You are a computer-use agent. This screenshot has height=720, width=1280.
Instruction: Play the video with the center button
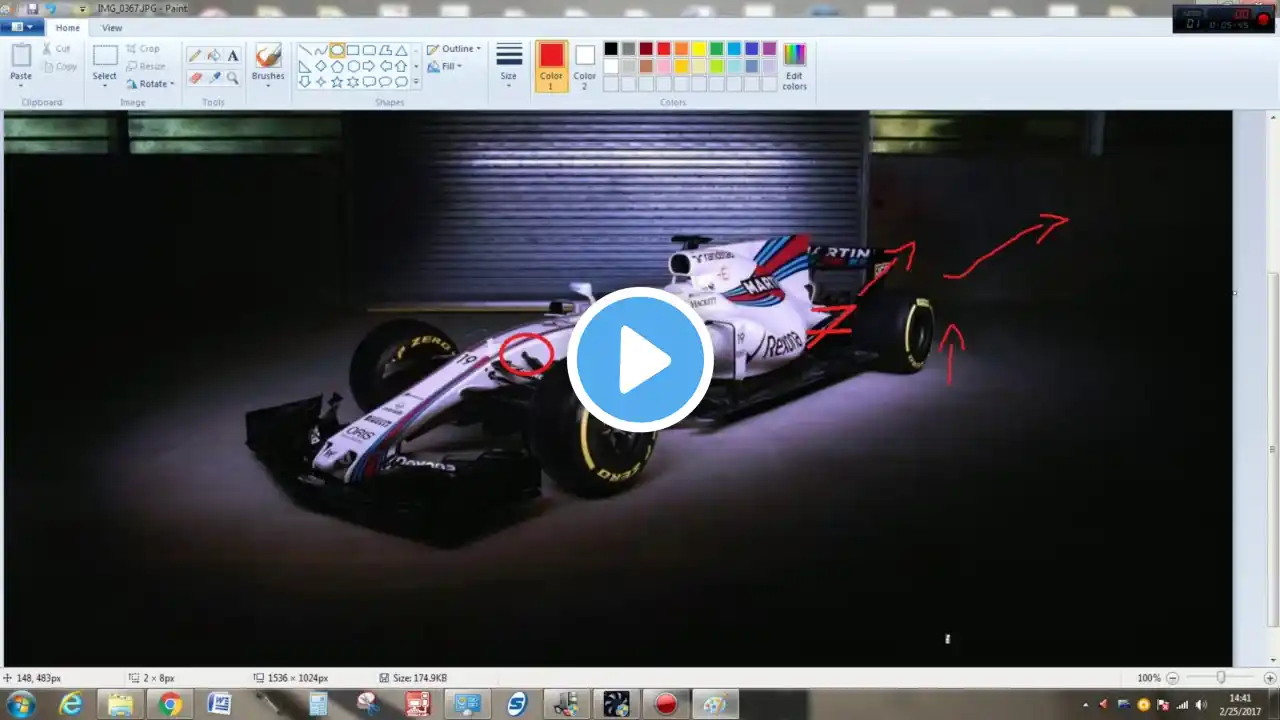[640, 360]
